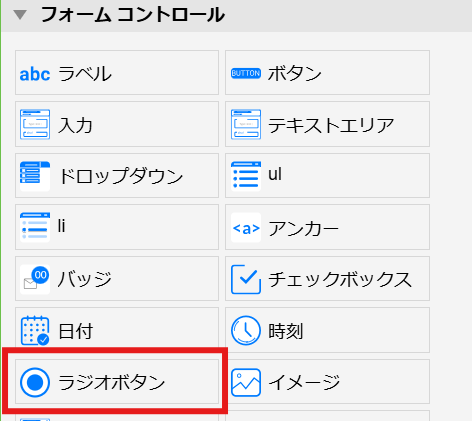Click the ラベル text label
The image size is (472, 421).
[85, 74]
